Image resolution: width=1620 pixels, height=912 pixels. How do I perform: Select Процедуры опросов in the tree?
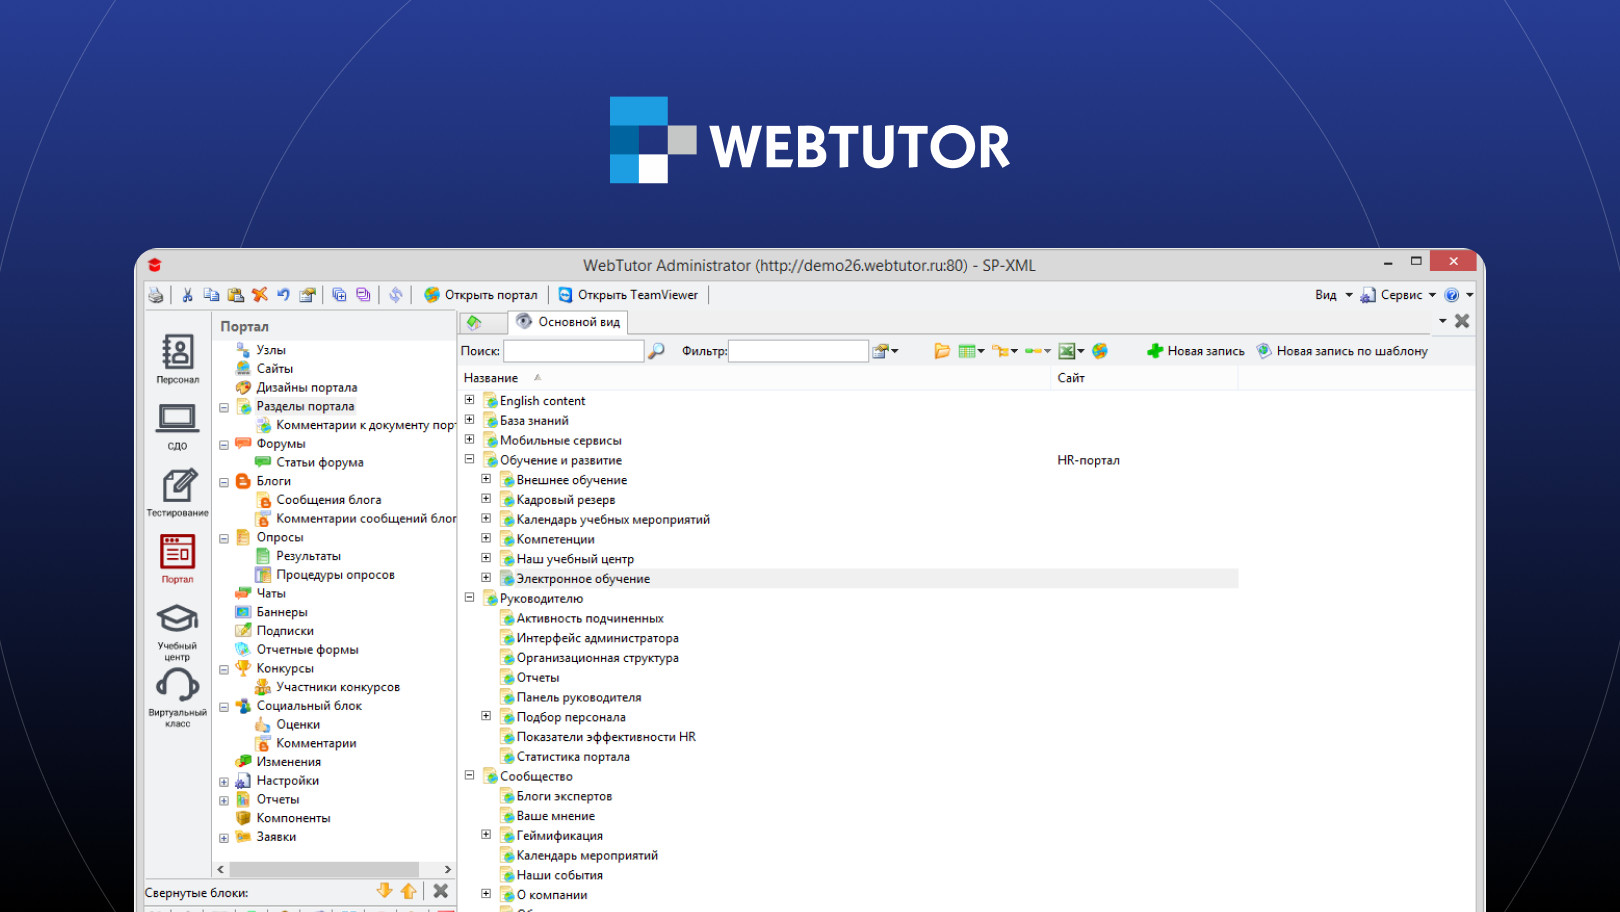click(x=335, y=575)
